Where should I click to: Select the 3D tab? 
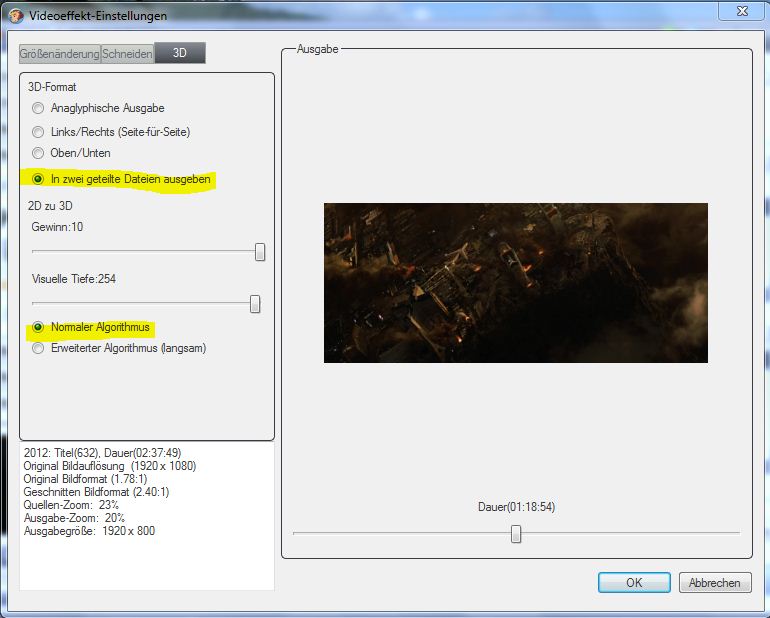pyautogui.click(x=180, y=53)
